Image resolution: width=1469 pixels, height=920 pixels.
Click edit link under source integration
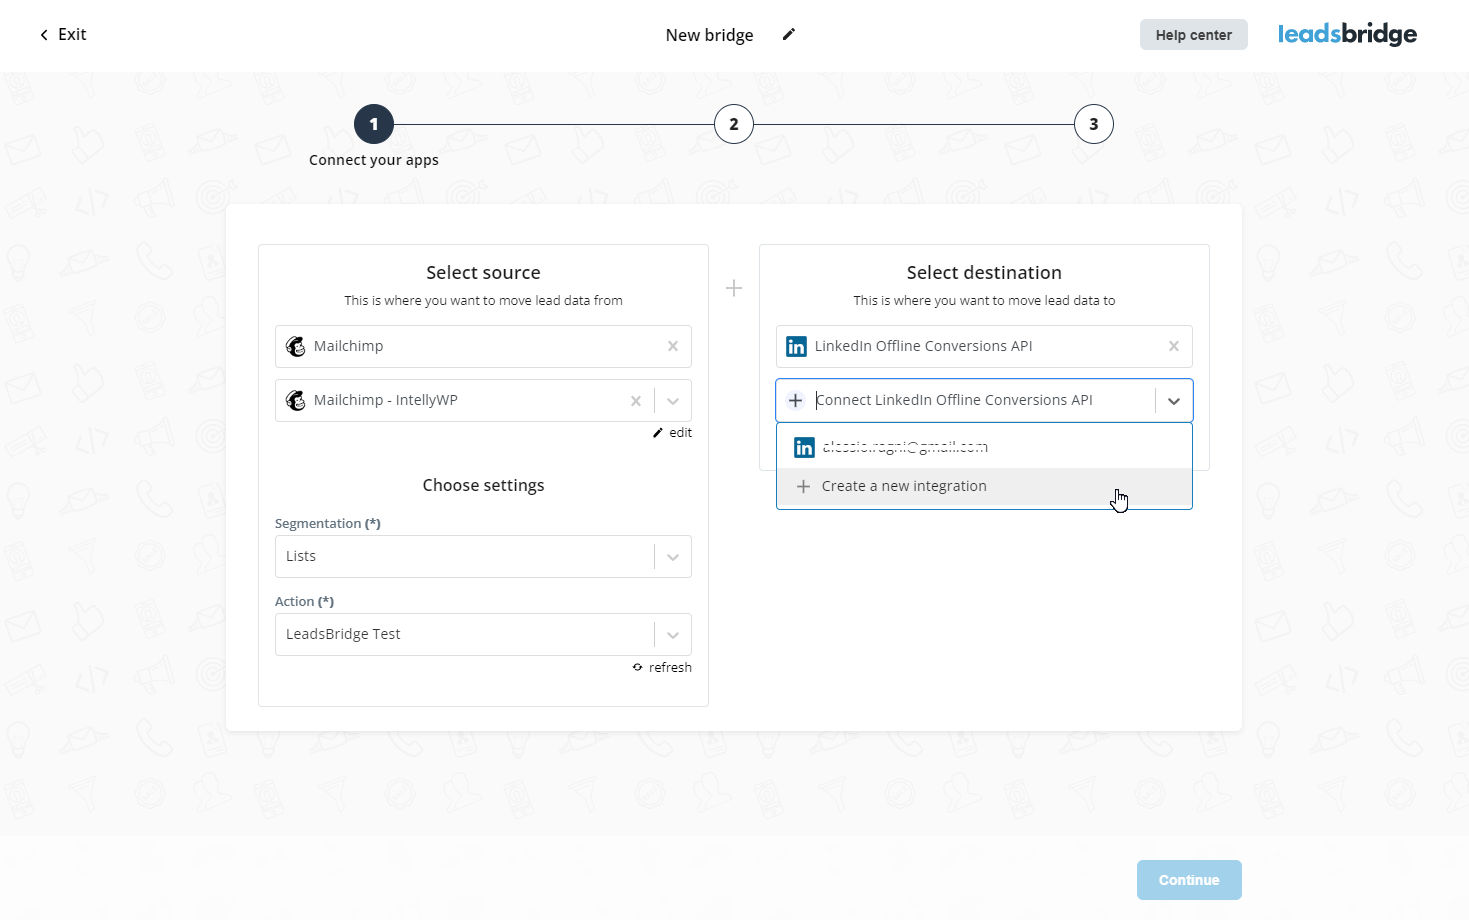(x=672, y=433)
